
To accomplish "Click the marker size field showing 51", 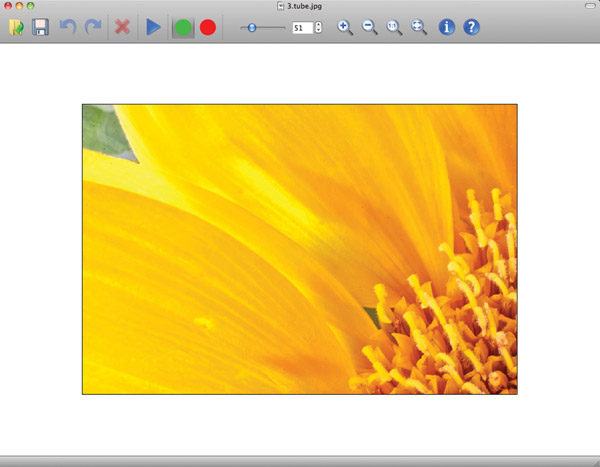I will (303, 28).
